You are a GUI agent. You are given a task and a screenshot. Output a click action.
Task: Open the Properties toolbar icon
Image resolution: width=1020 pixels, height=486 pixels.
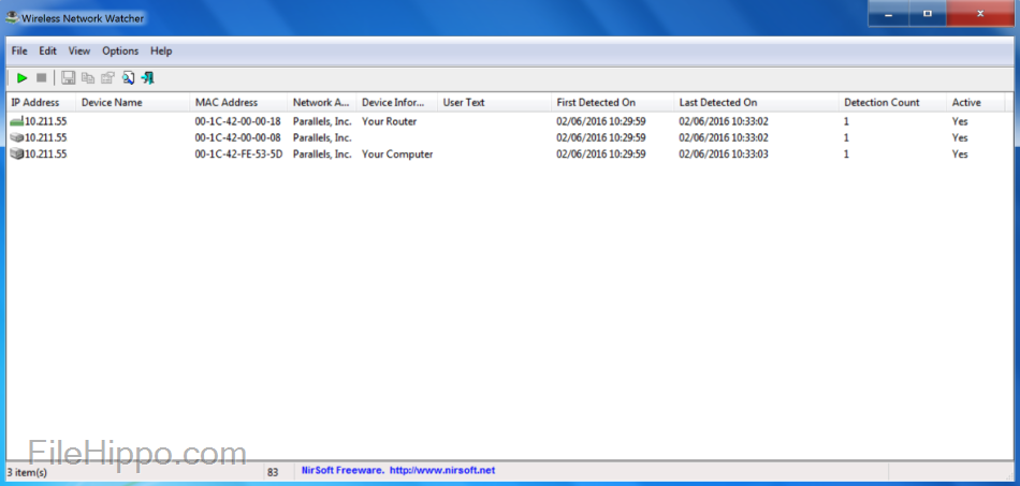click(107, 78)
